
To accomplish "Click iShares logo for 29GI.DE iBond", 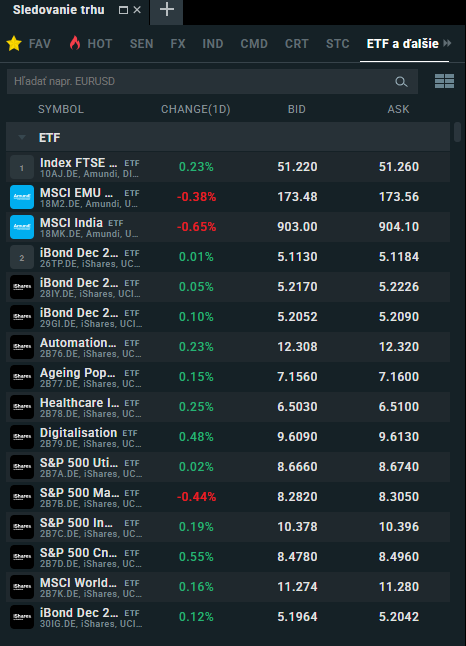I will 22,317.
